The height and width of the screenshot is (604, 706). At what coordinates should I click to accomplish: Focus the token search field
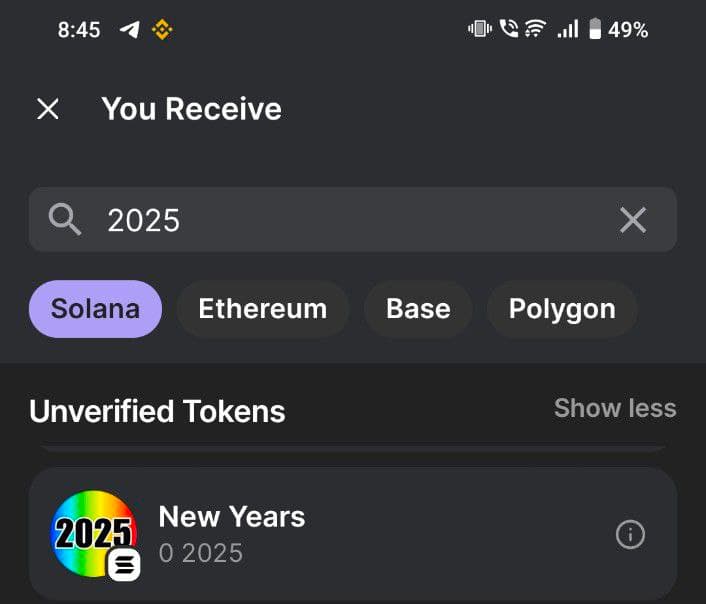tap(353, 220)
